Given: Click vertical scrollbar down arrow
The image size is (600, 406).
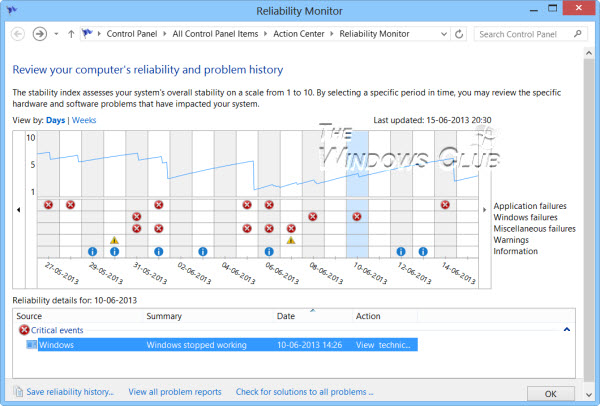Looking at the screenshot, I should point(589,395).
